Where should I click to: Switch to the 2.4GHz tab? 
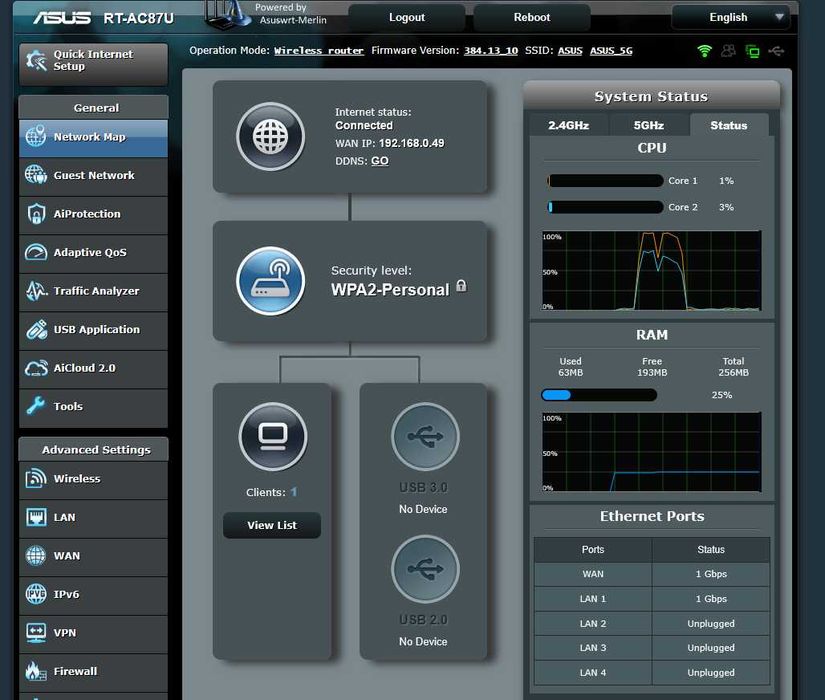click(568, 125)
